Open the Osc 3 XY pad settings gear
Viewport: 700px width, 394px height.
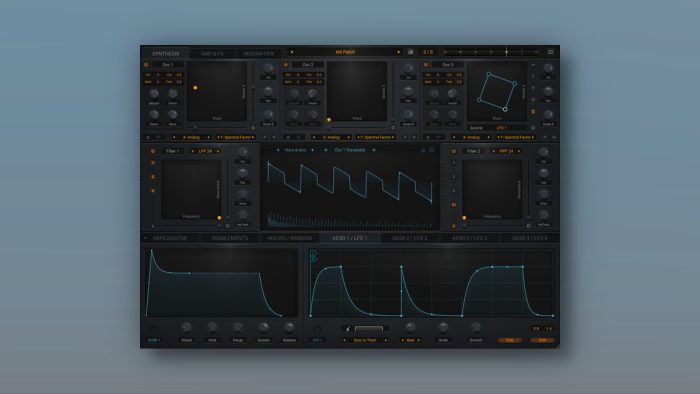click(533, 128)
